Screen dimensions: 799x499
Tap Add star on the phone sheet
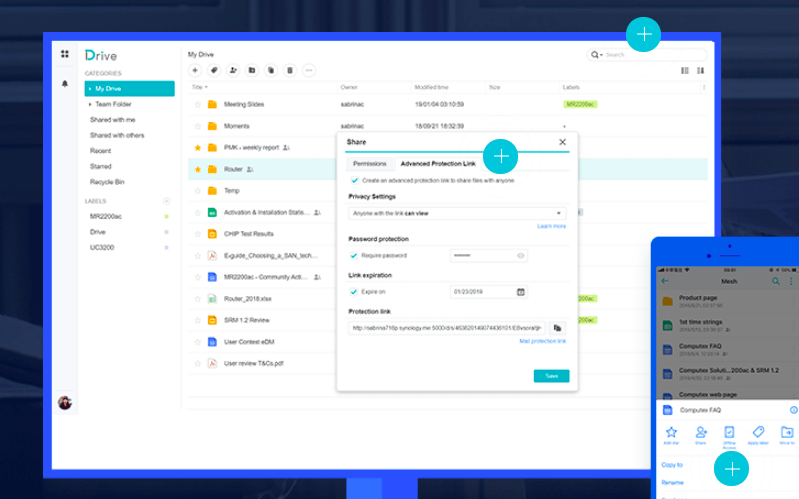[x=671, y=435]
